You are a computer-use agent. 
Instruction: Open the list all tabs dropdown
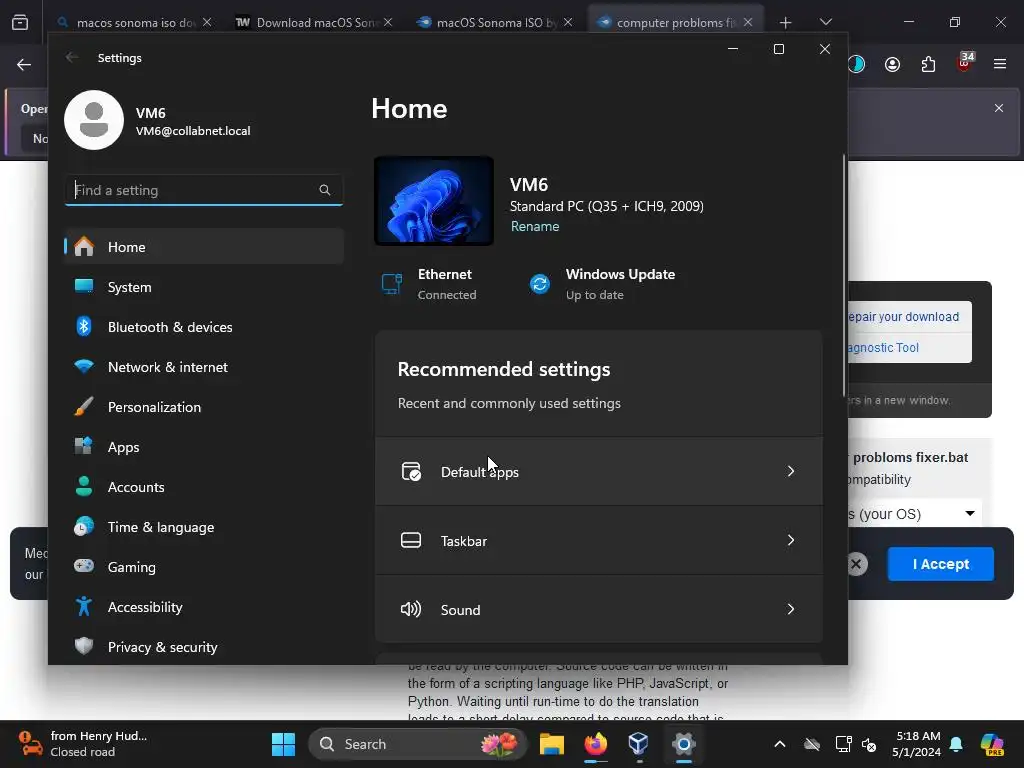825,22
